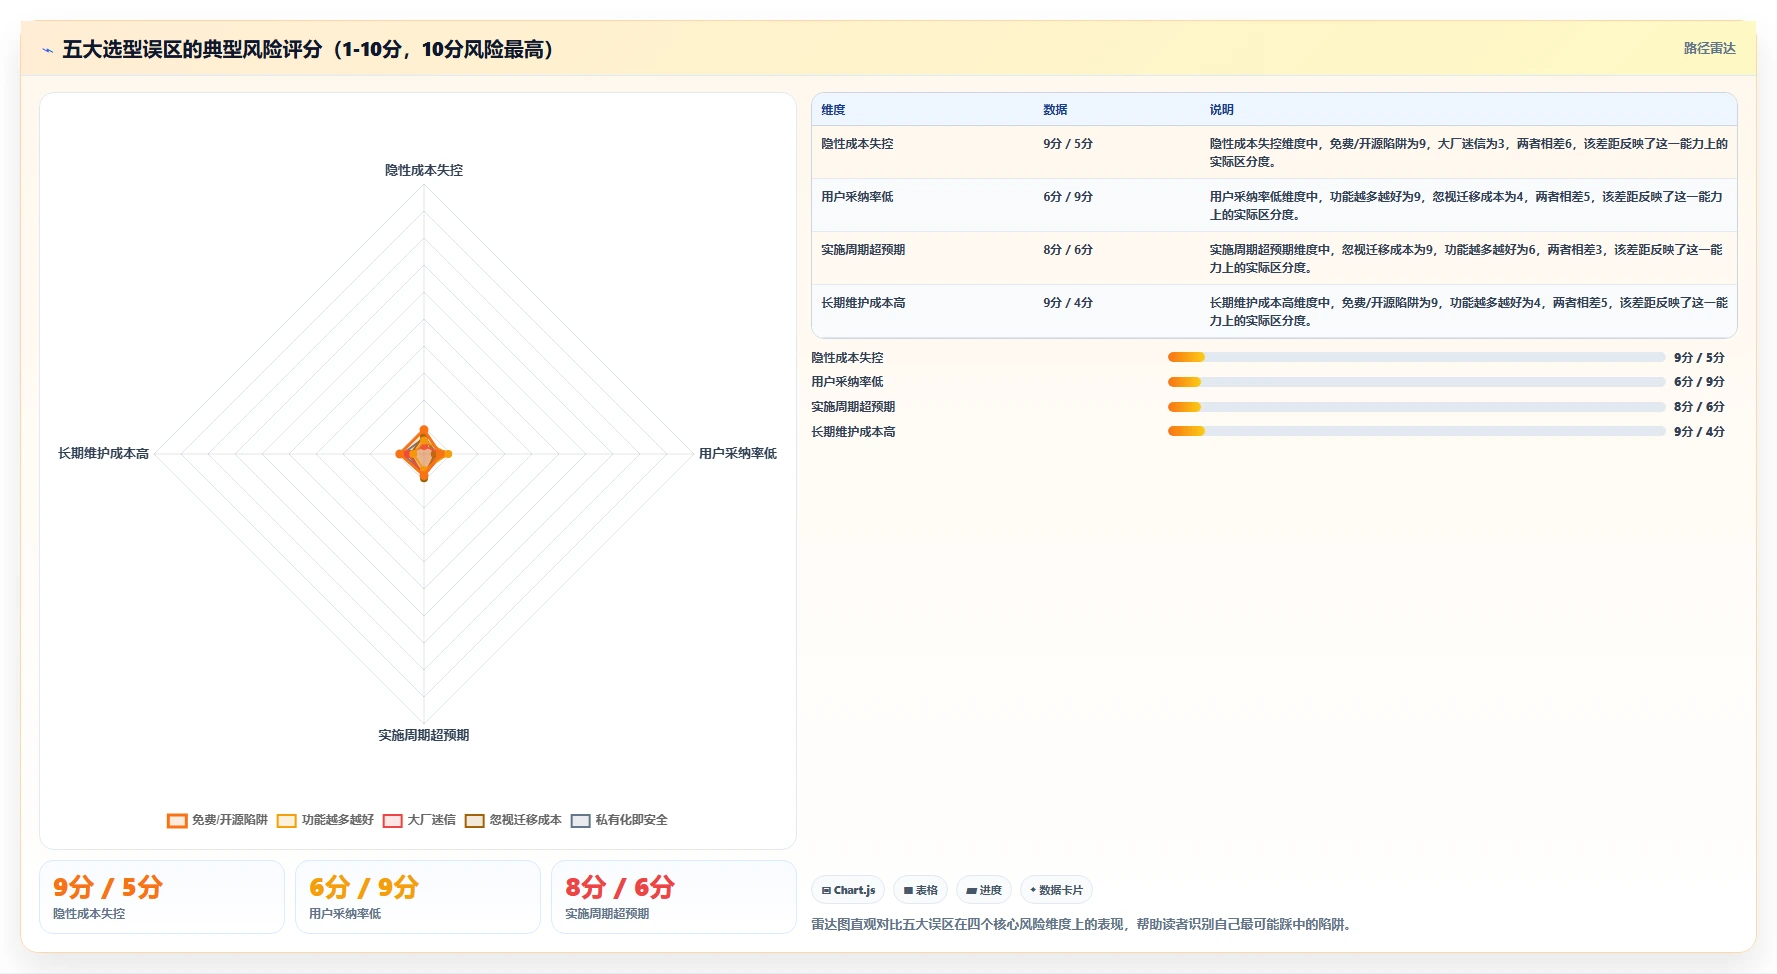Click the 用户采纳率低 progress bar
The width and height of the screenshot is (1777, 974).
pyautogui.click(x=1416, y=382)
